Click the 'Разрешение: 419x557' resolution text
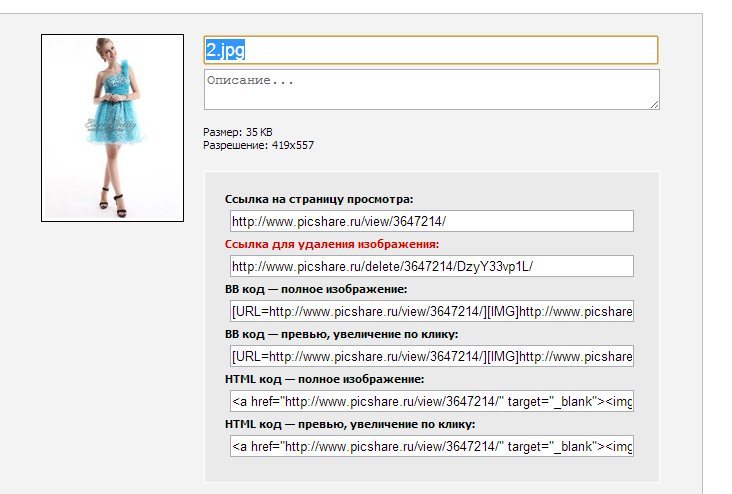 259,145
